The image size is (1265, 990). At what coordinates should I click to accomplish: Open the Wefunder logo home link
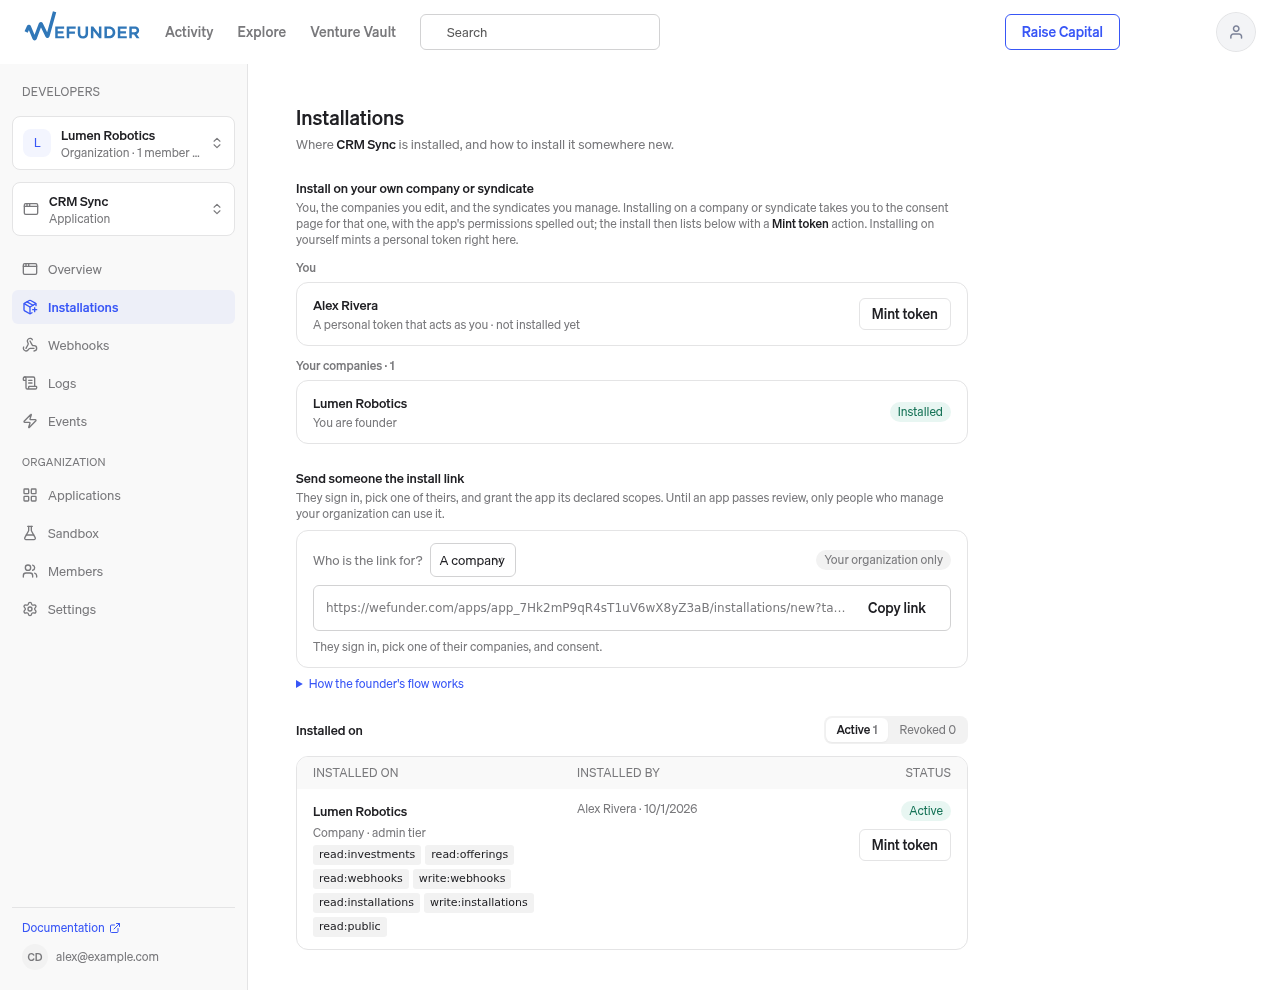(x=82, y=28)
